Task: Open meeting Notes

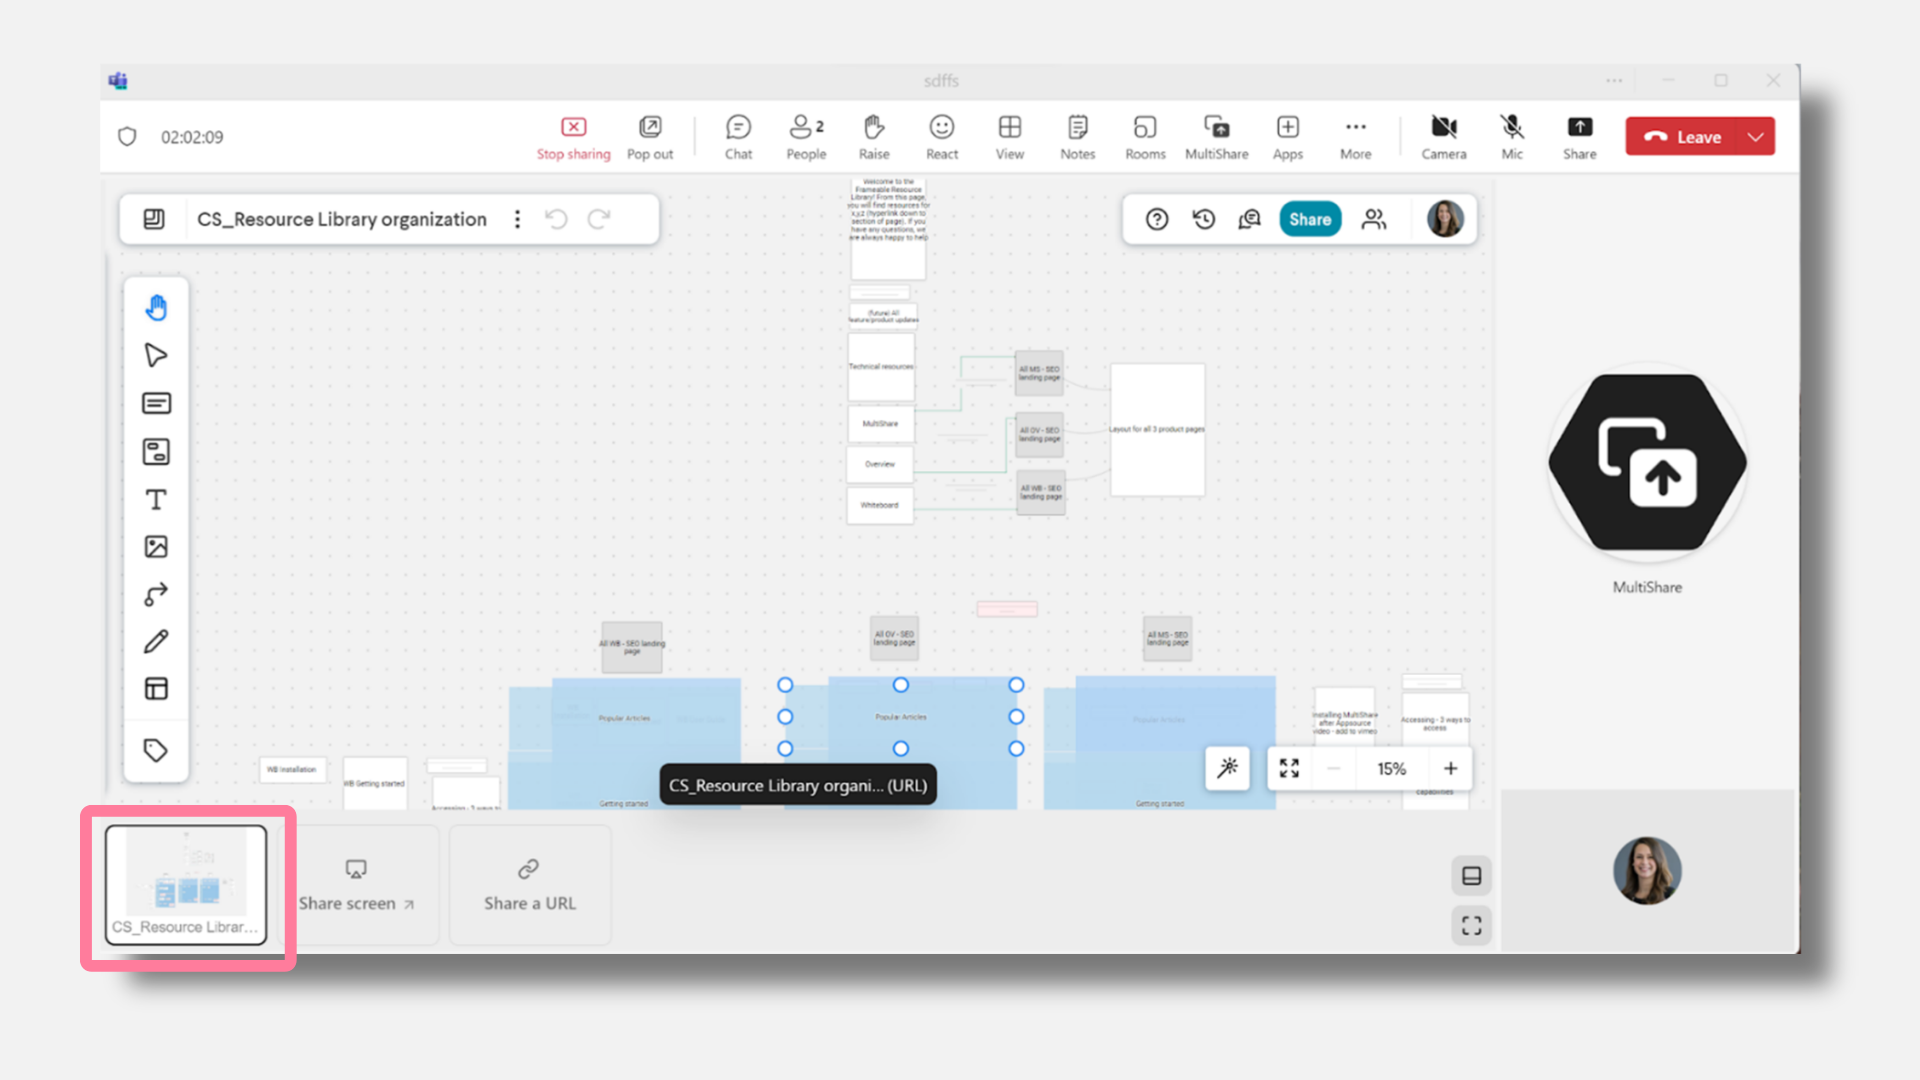Action: pyautogui.click(x=1078, y=138)
